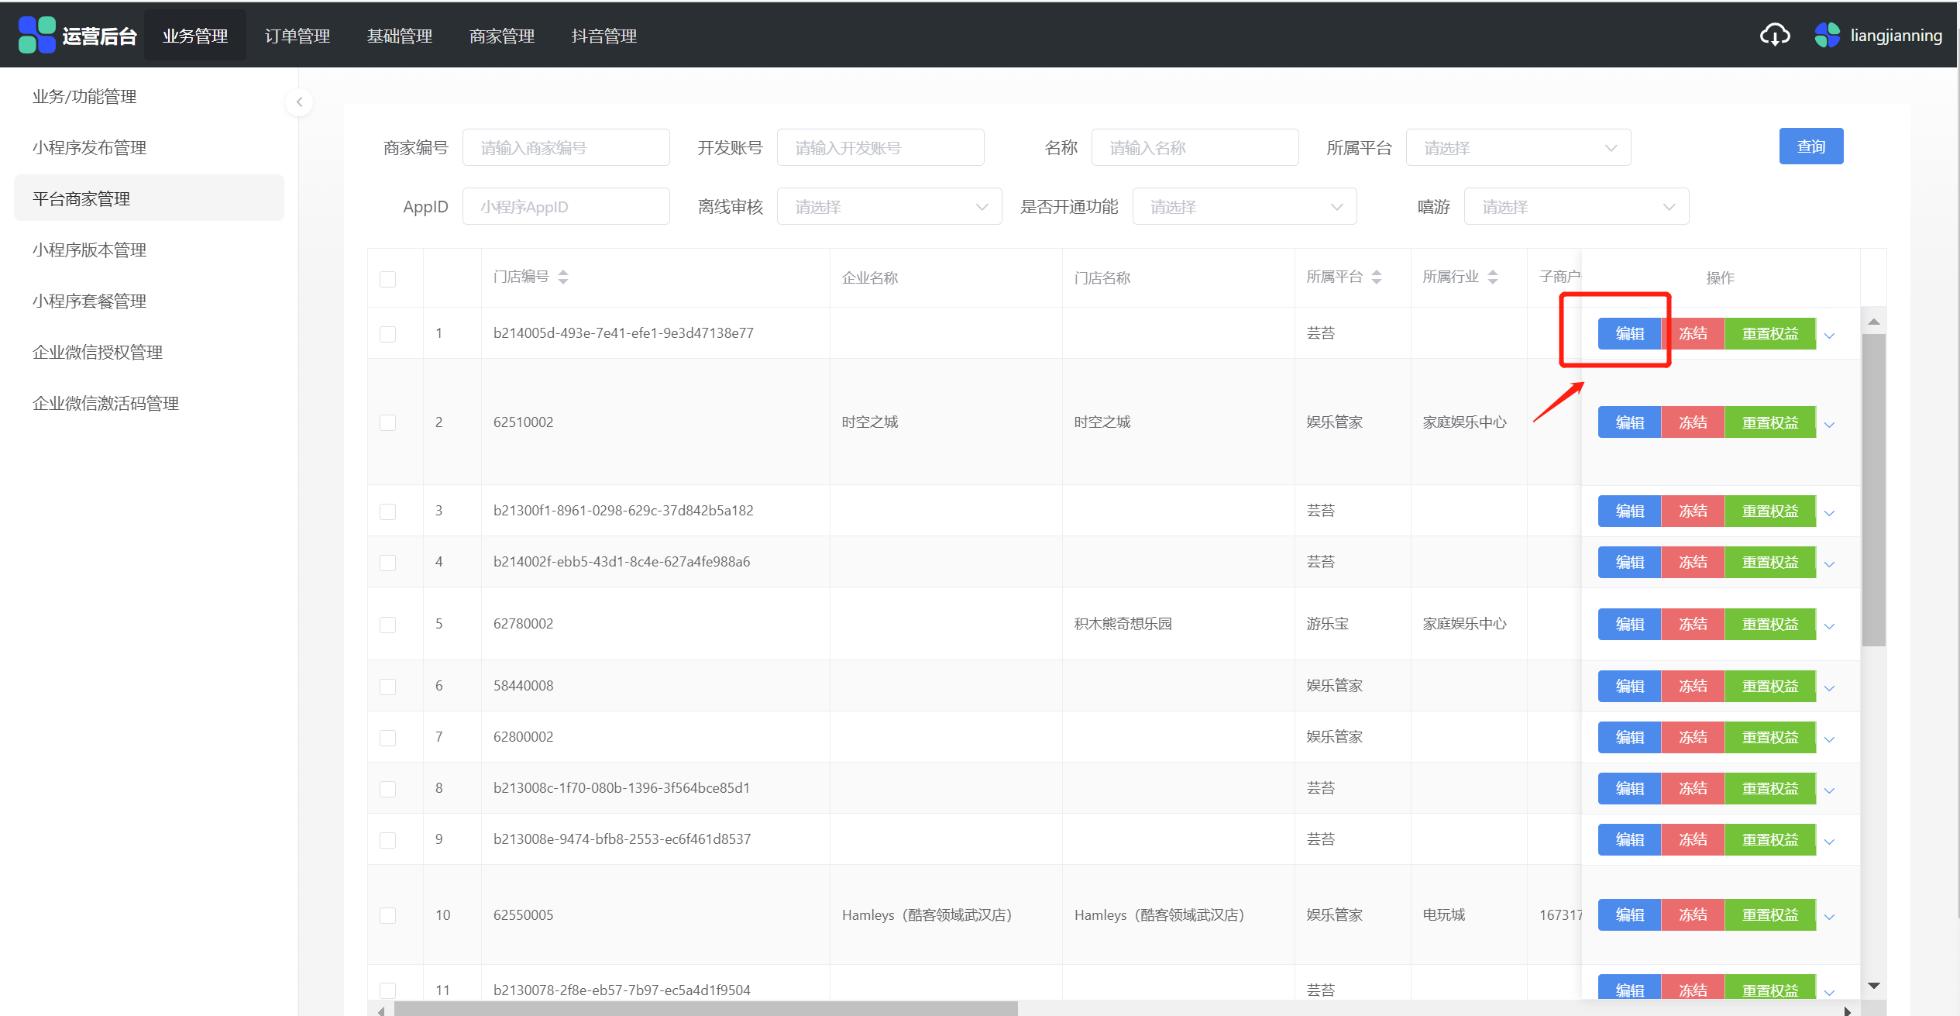Sort by 所属平台 column arrows
This screenshot has width=1960, height=1016.
coord(1376,277)
